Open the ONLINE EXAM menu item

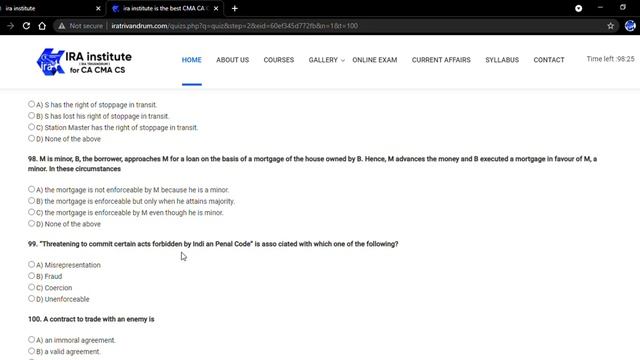(375, 60)
